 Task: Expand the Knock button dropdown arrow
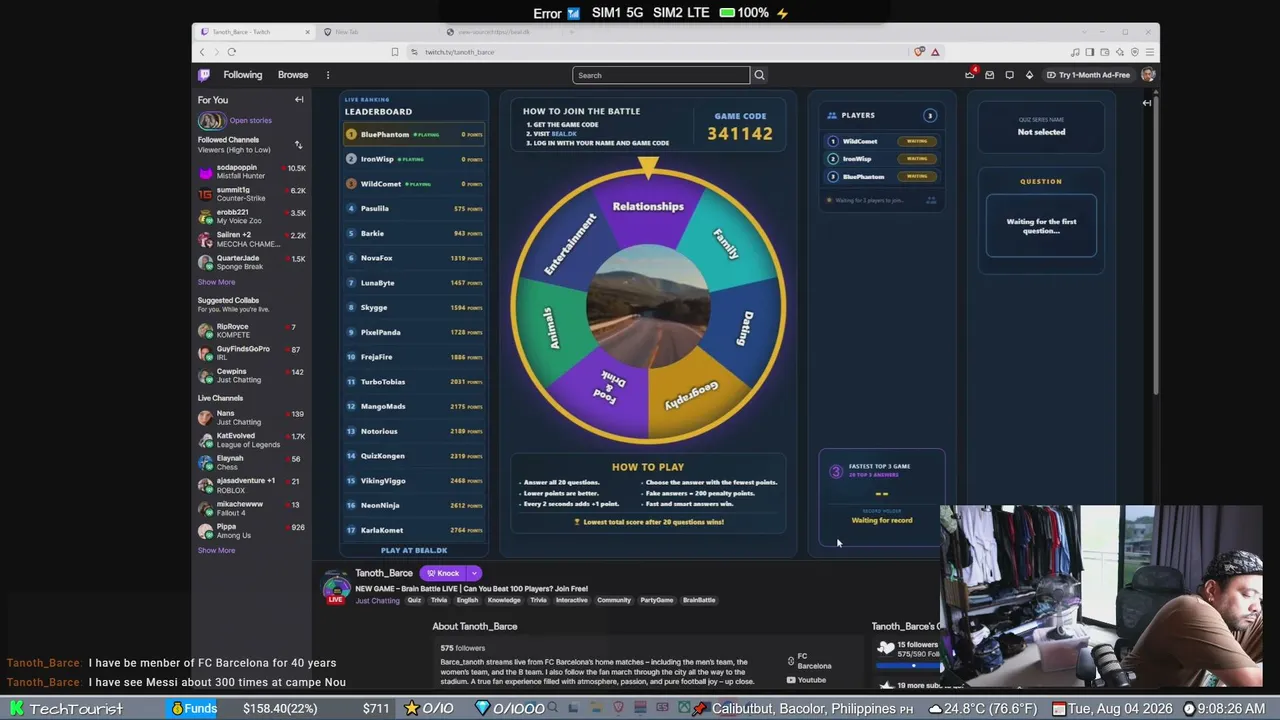474,573
